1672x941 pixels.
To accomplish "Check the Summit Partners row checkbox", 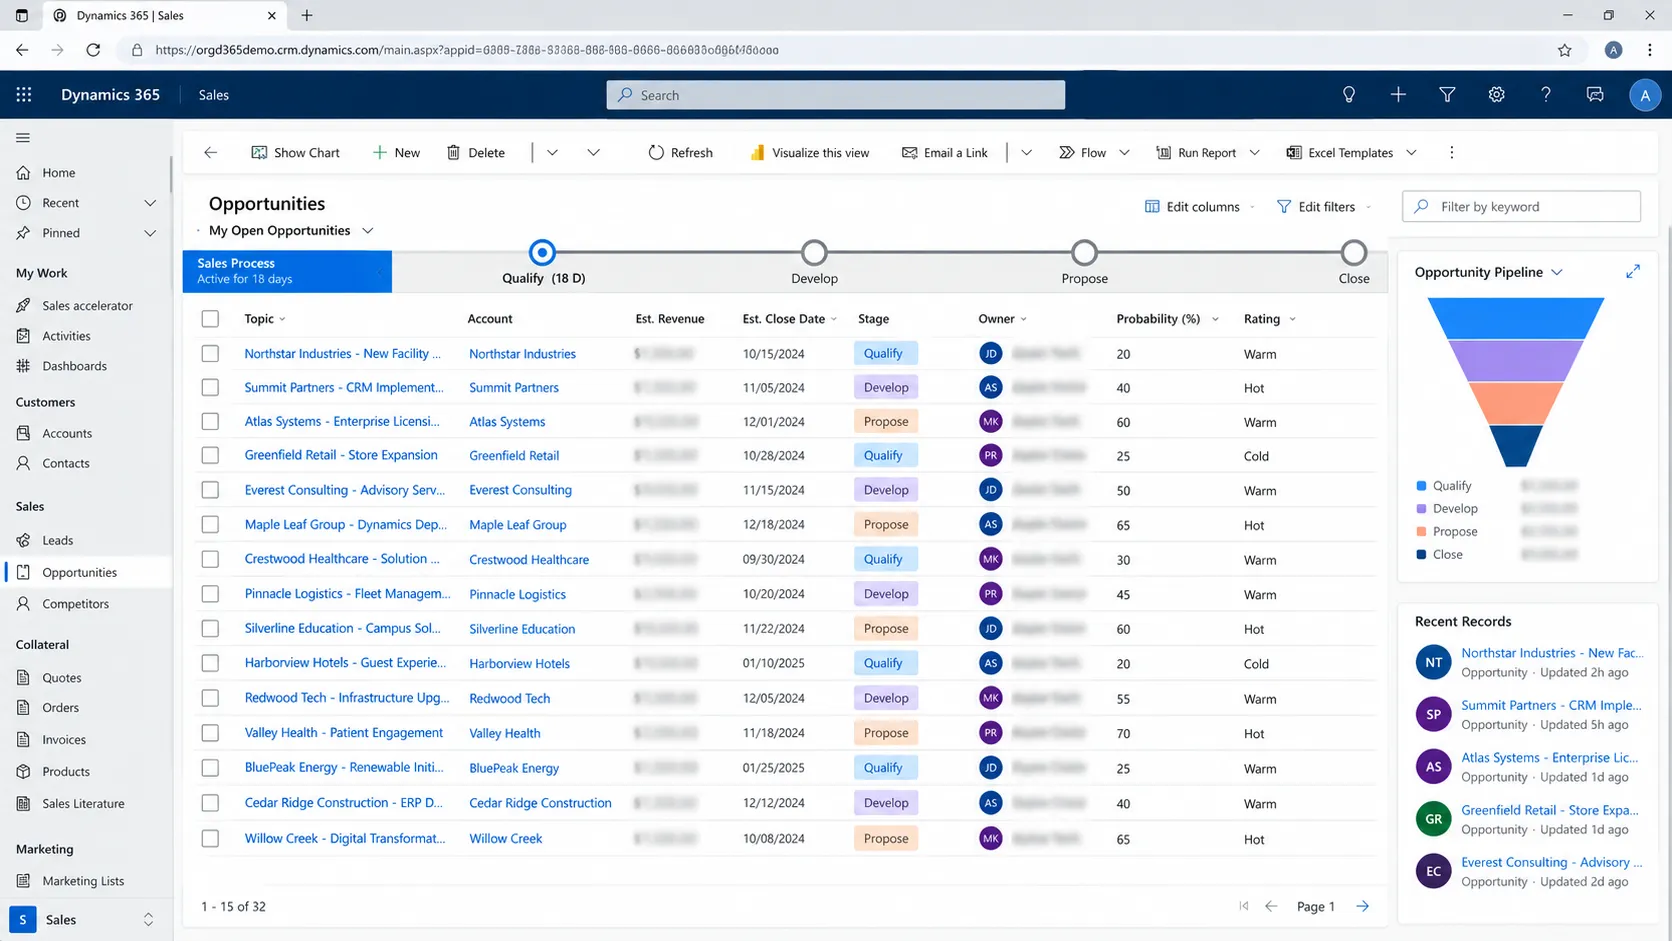I will [x=210, y=388].
